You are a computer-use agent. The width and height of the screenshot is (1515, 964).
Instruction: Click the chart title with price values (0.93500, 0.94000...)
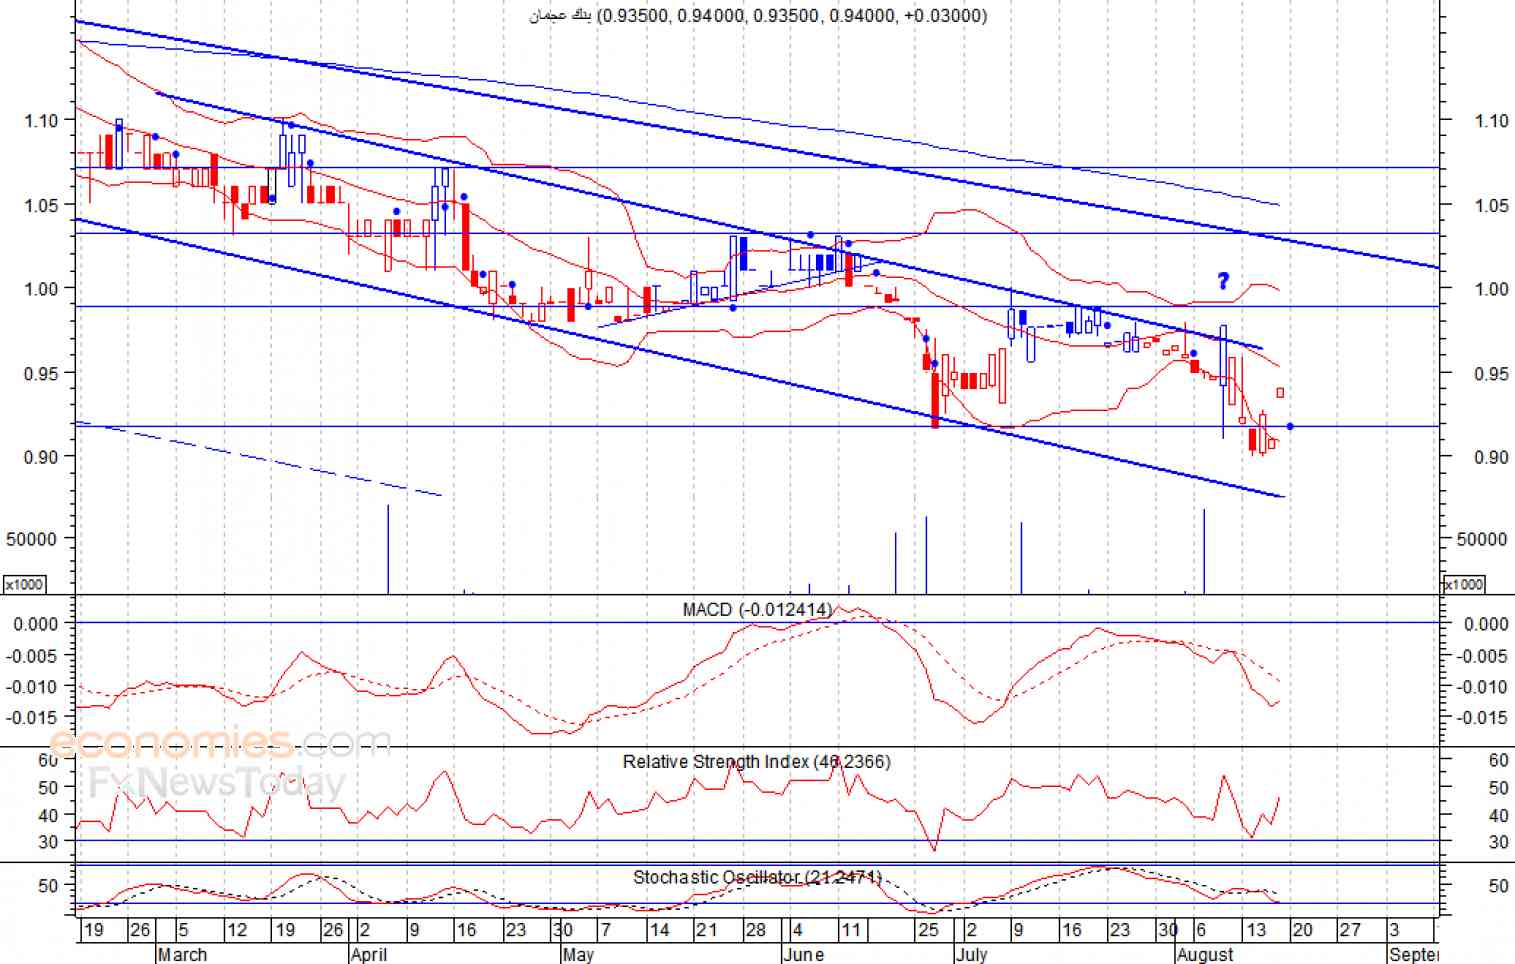758,15
